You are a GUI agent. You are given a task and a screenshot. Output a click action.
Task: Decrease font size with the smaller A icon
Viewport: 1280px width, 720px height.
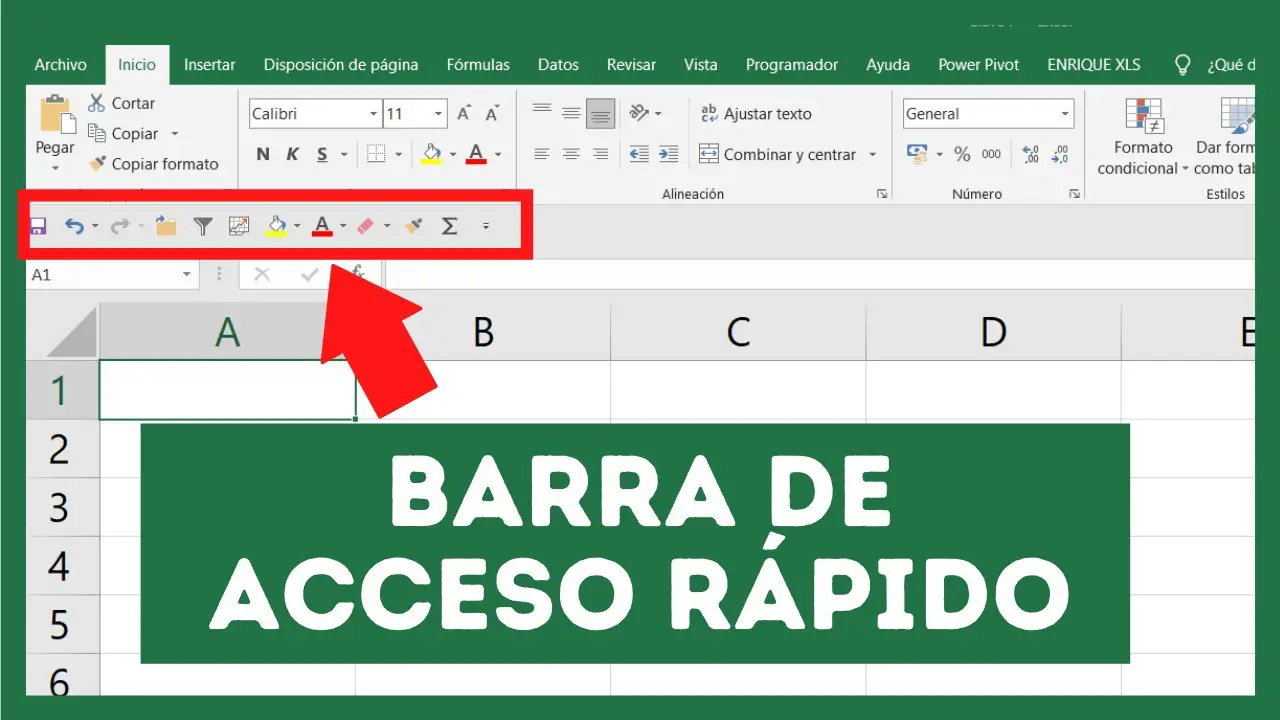pos(493,114)
